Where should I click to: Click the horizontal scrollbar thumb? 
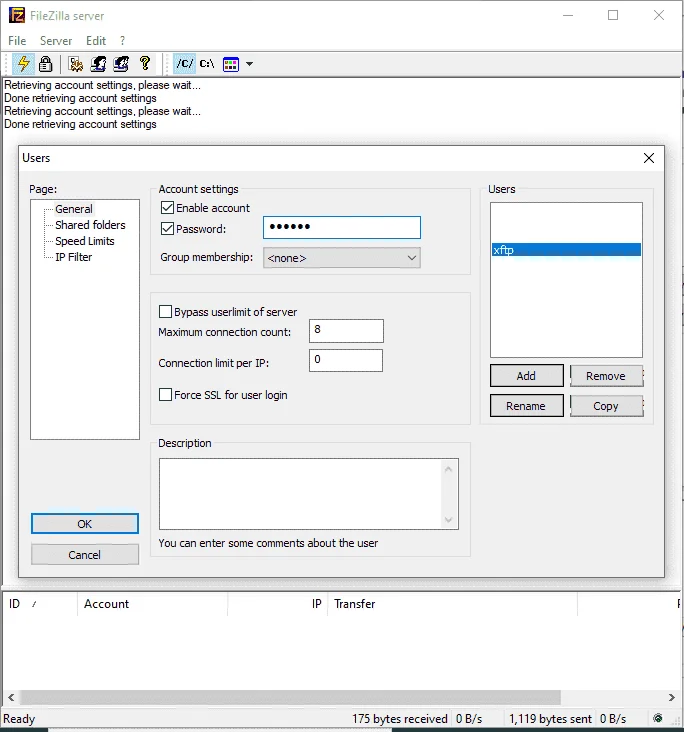coord(291,697)
